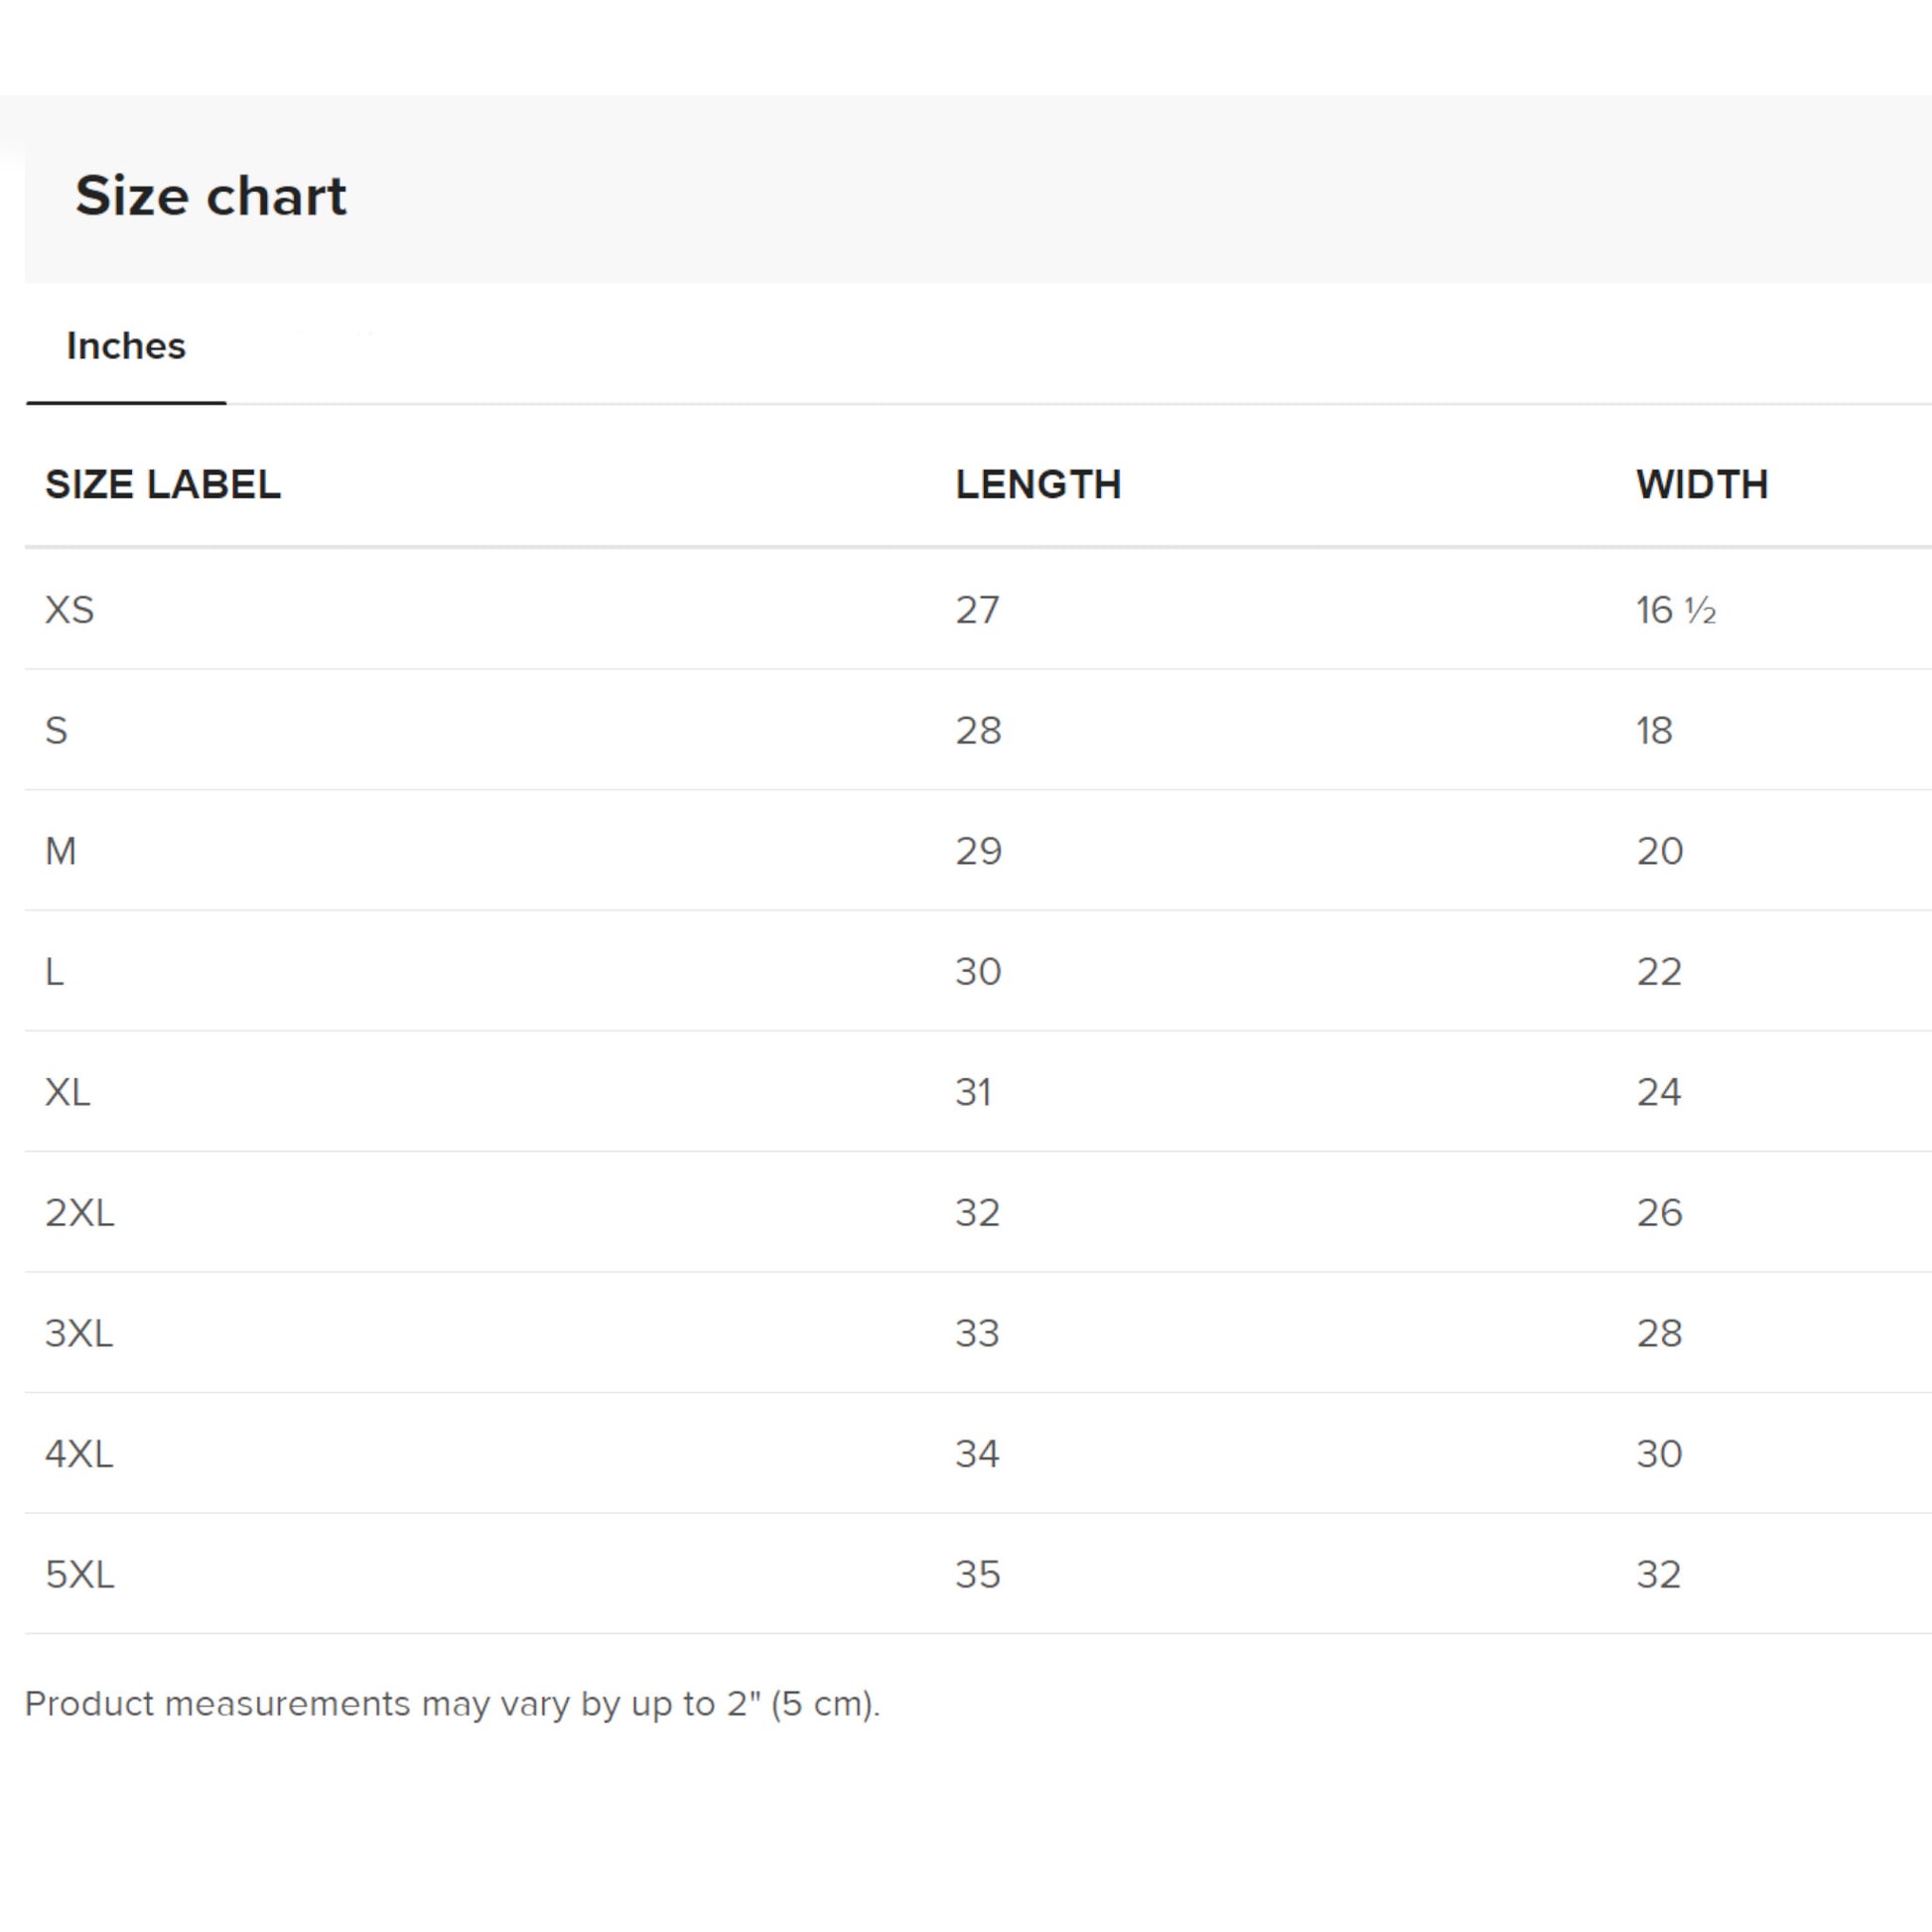Click the 4XL size row label
This screenshot has height=1932, width=1932.
tap(79, 1454)
